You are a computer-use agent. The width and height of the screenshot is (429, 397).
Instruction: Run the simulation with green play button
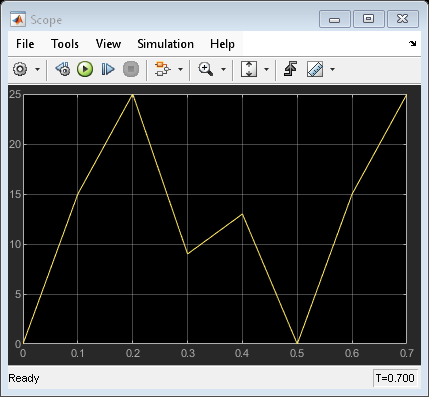pyautogui.click(x=85, y=69)
